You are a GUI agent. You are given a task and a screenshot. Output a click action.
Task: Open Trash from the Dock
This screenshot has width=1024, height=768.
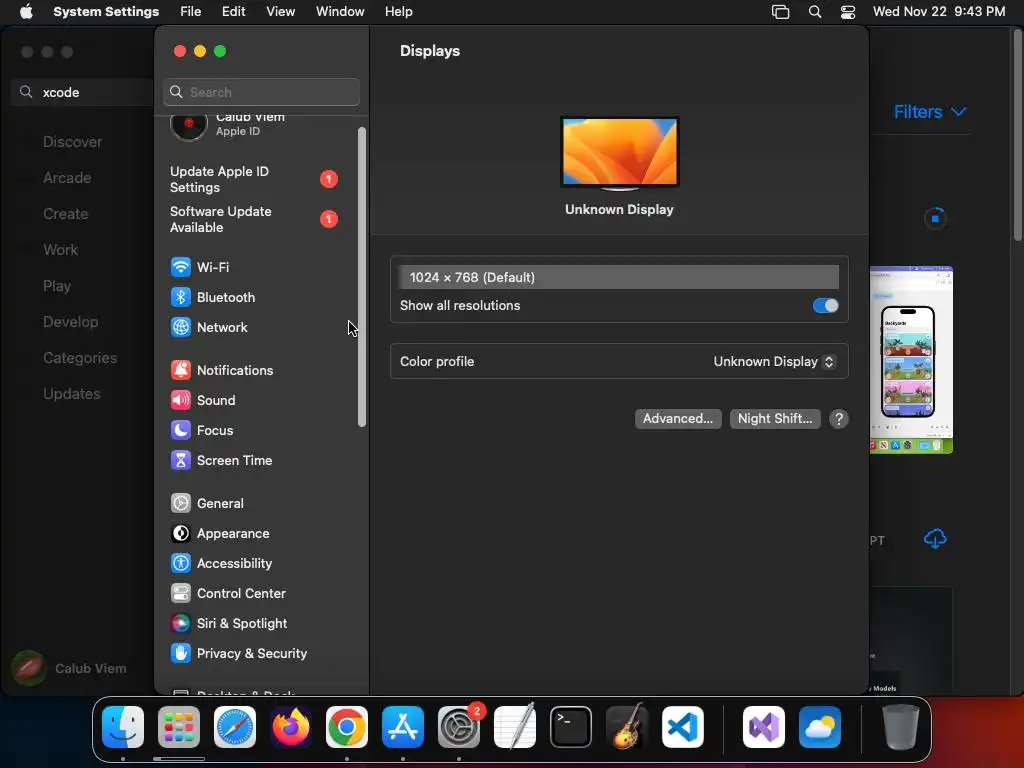point(901,727)
